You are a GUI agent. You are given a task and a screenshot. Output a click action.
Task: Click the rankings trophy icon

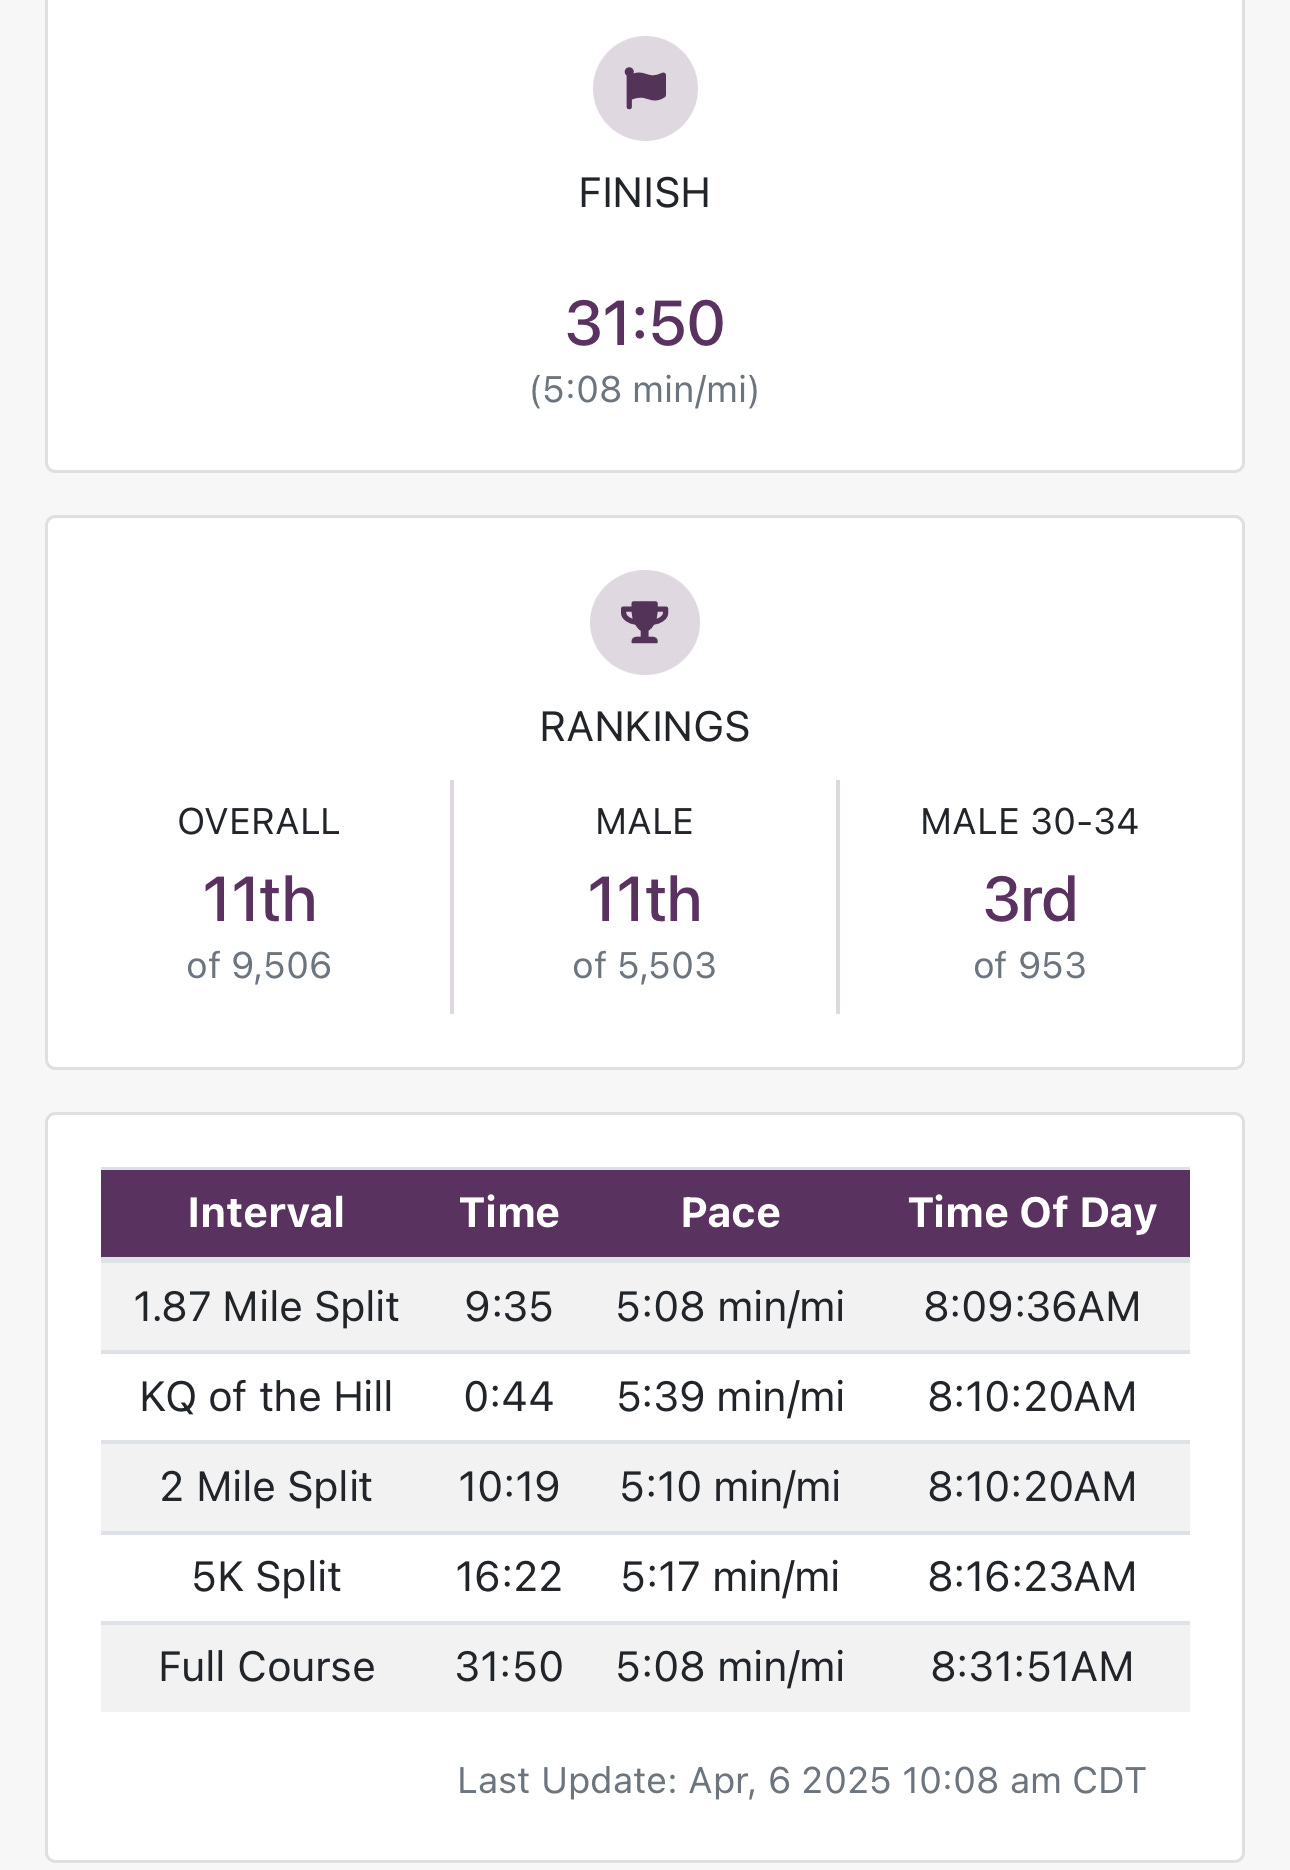[x=645, y=622]
